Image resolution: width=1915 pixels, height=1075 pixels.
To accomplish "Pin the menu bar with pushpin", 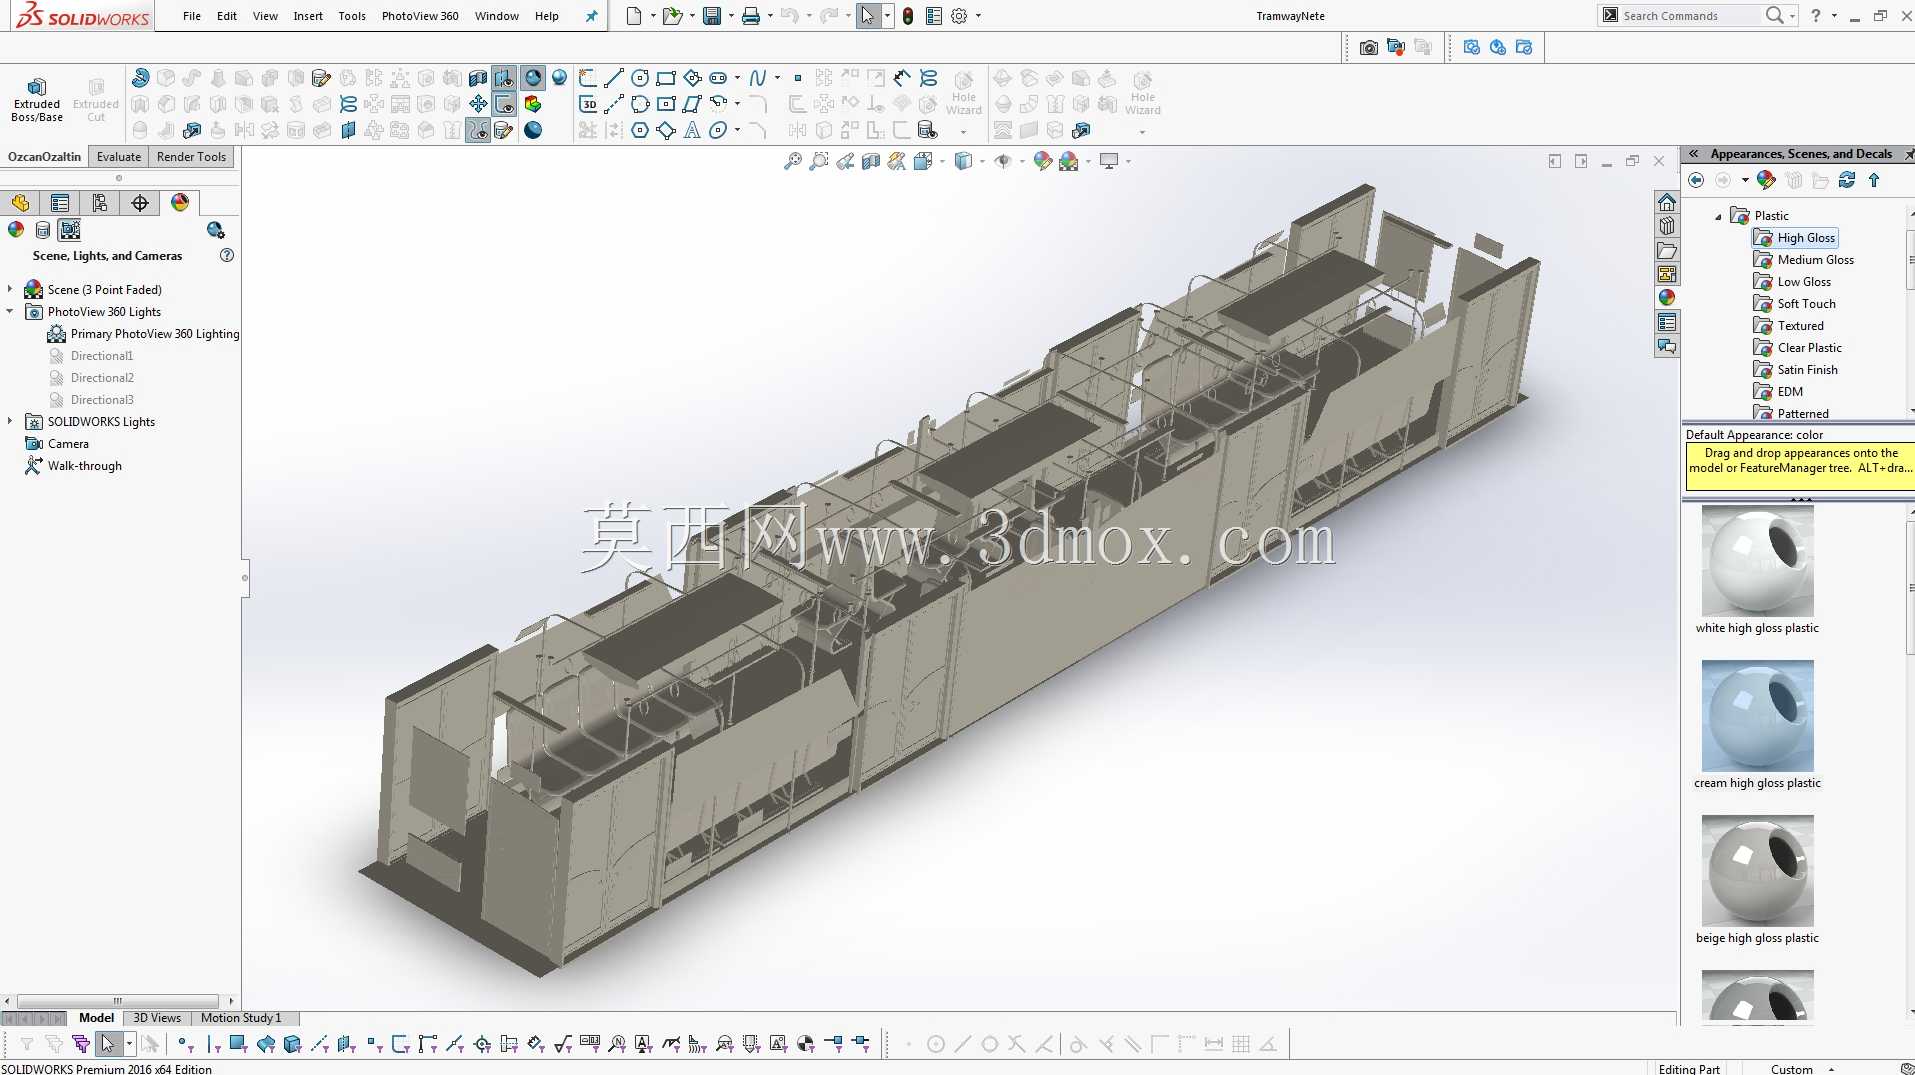I will coord(591,16).
